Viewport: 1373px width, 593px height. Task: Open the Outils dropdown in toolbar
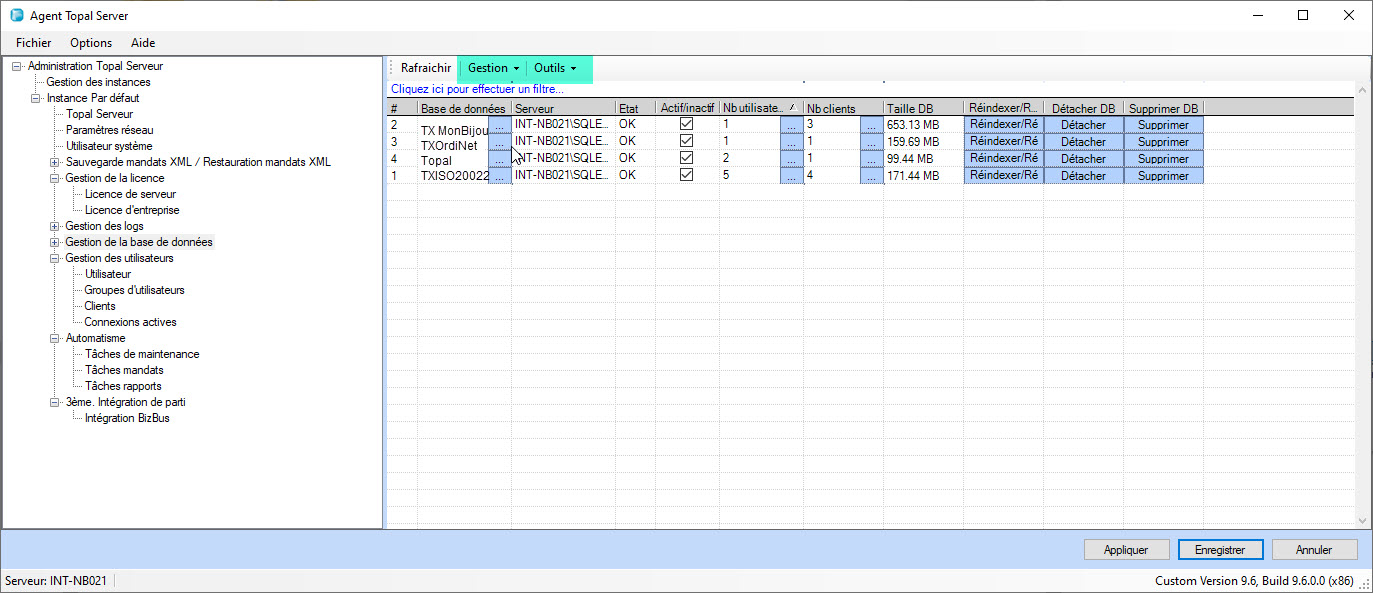point(555,68)
